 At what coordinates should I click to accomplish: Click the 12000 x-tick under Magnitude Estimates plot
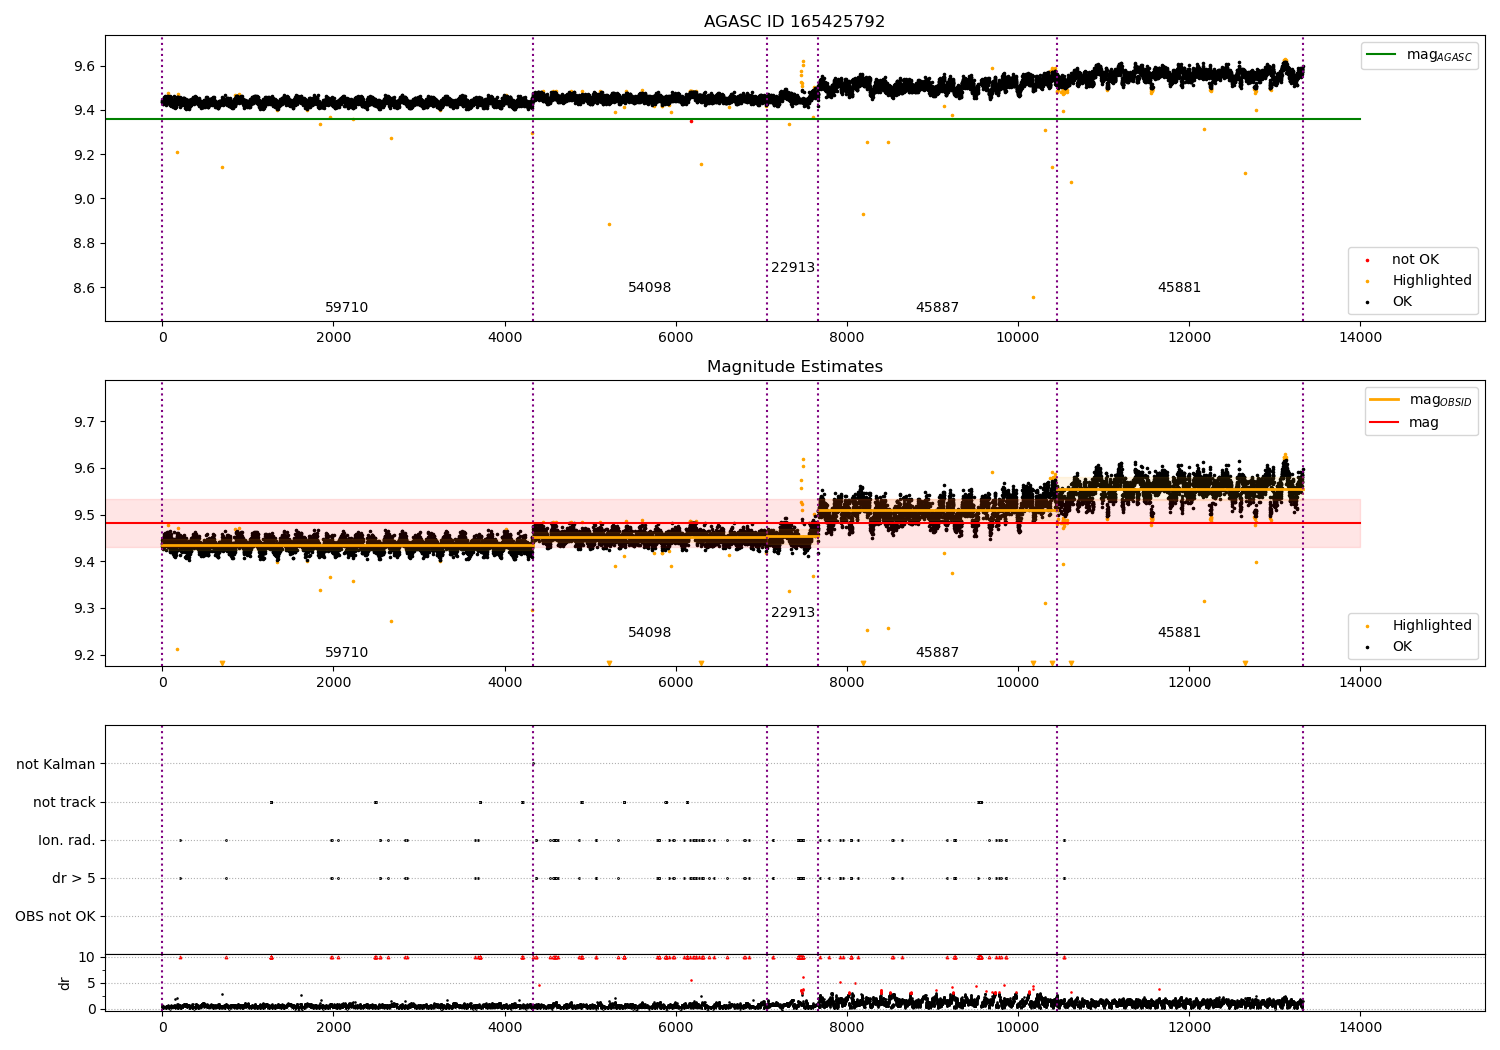click(1189, 682)
